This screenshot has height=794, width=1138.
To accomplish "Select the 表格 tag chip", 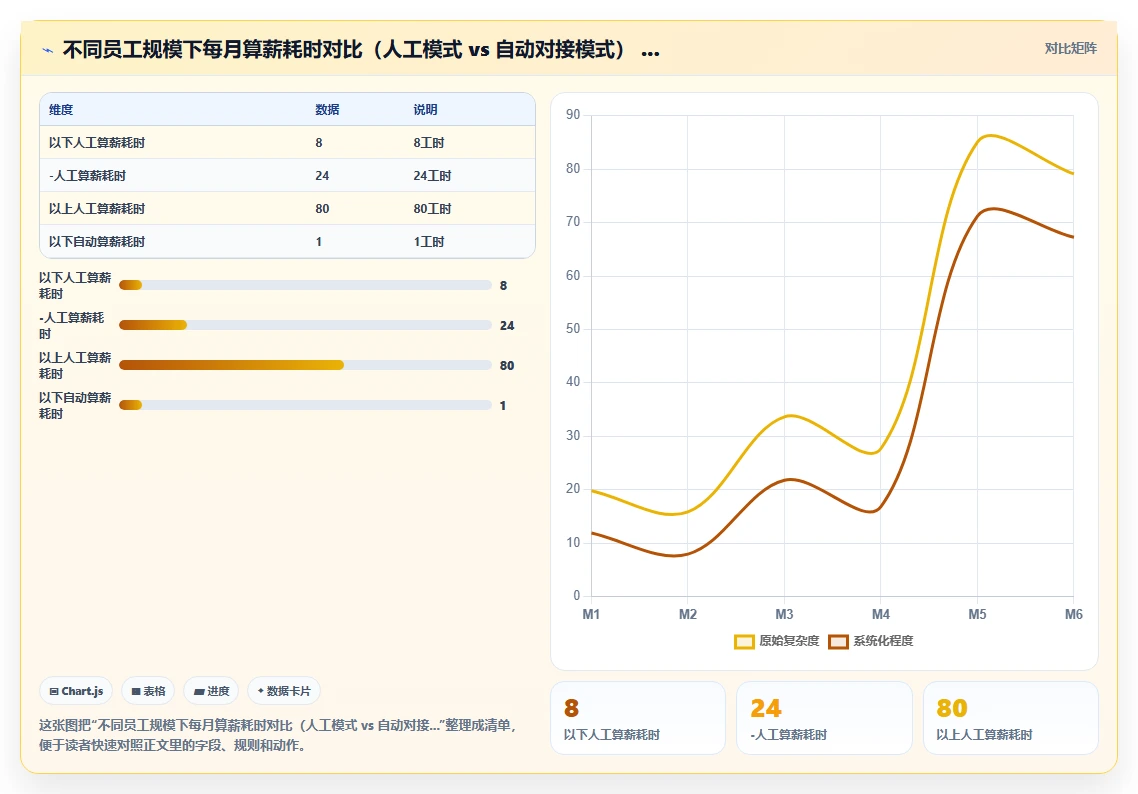I will tap(149, 691).
